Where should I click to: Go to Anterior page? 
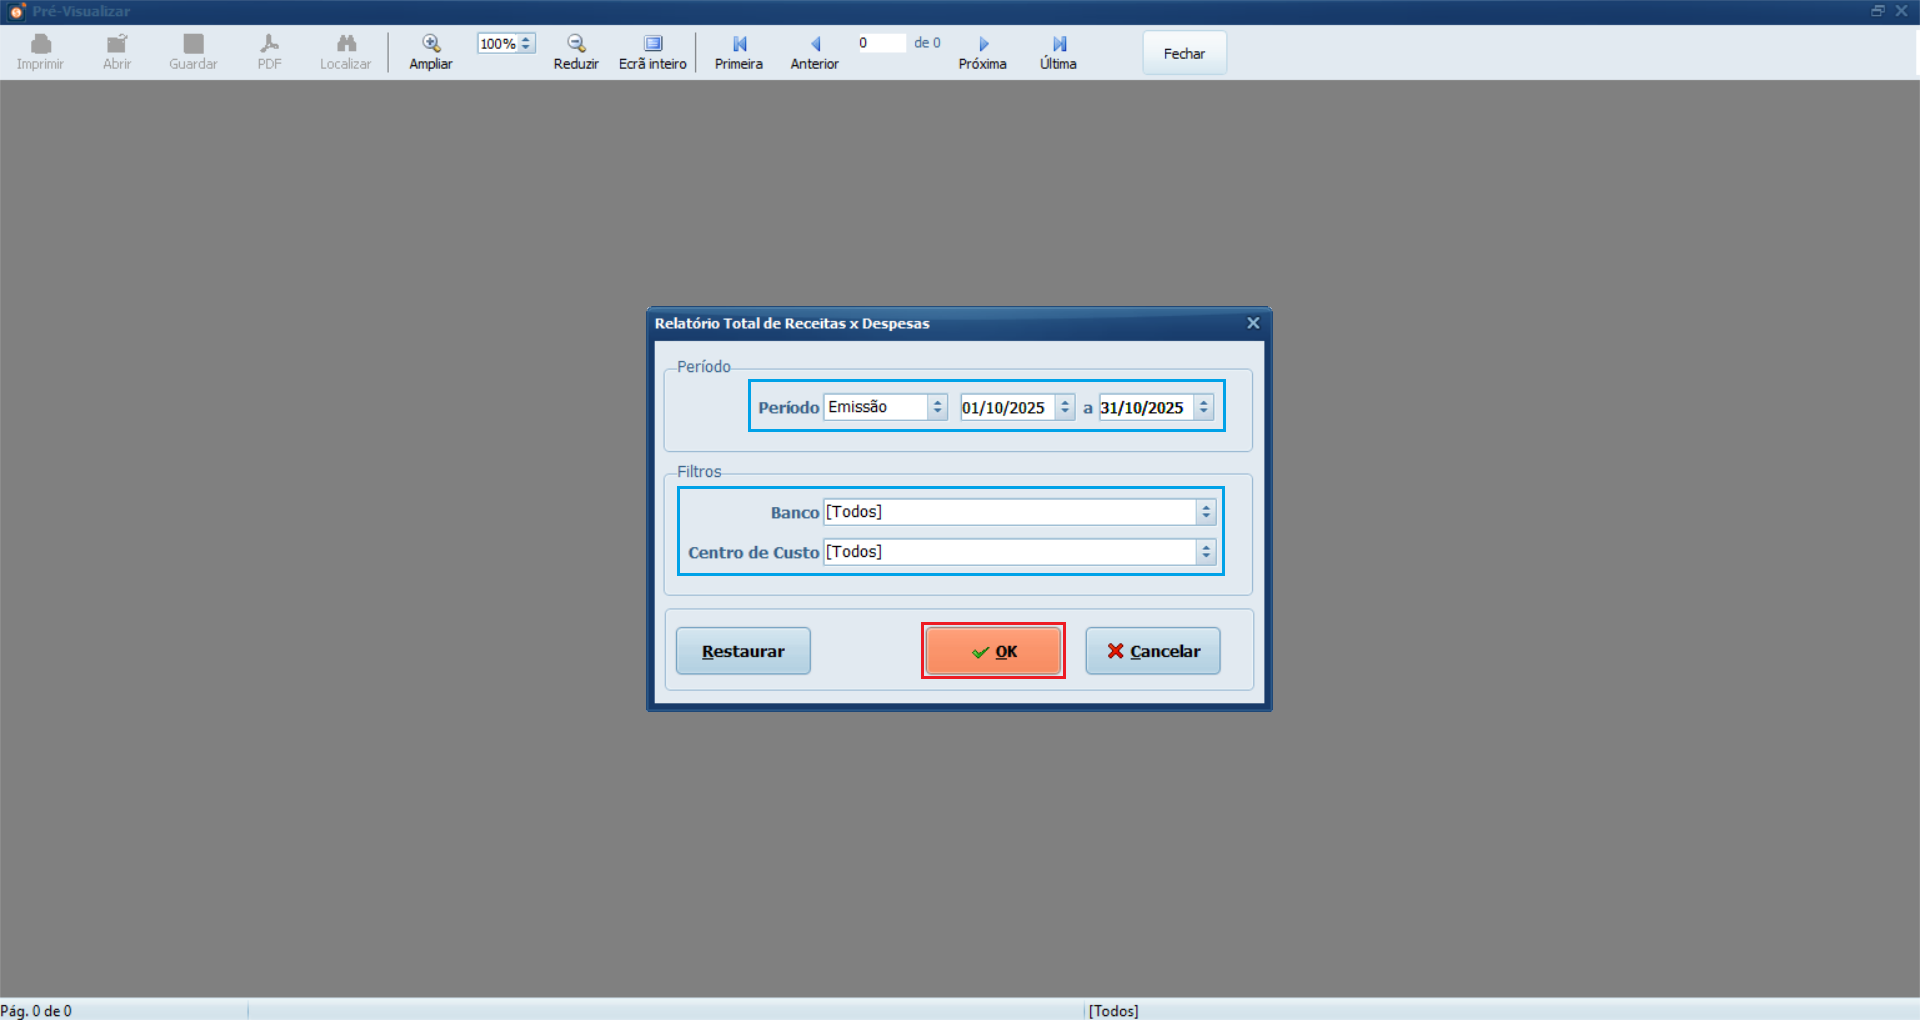click(x=815, y=44)
